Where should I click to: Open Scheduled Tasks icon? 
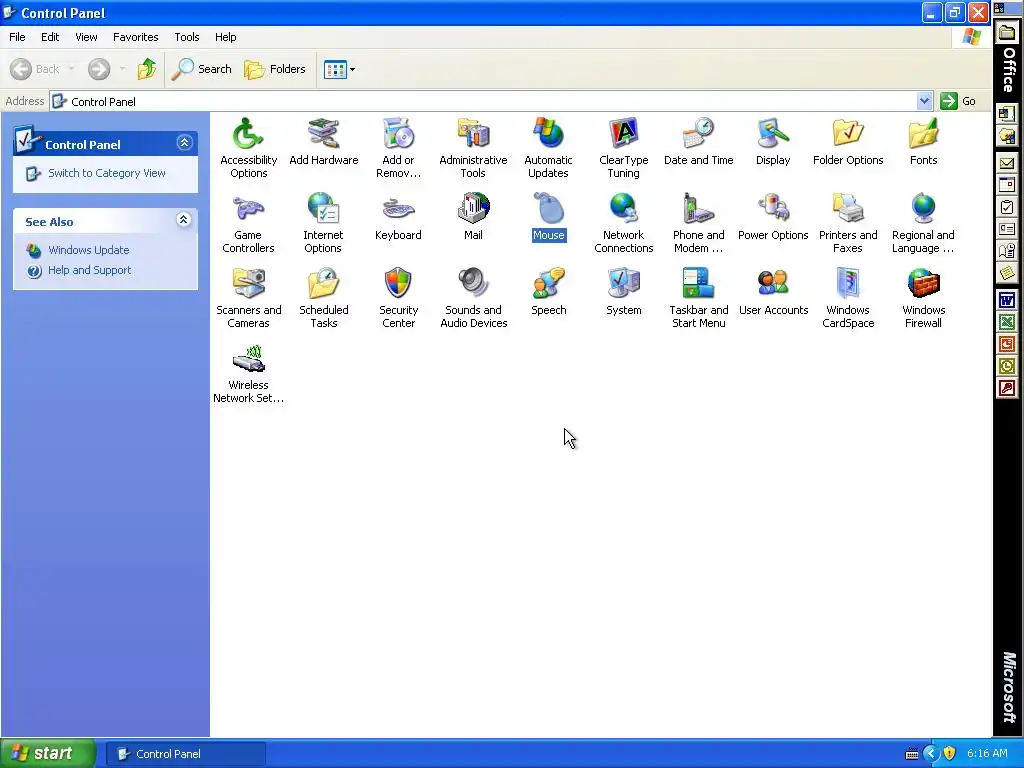tap(323, 284)
